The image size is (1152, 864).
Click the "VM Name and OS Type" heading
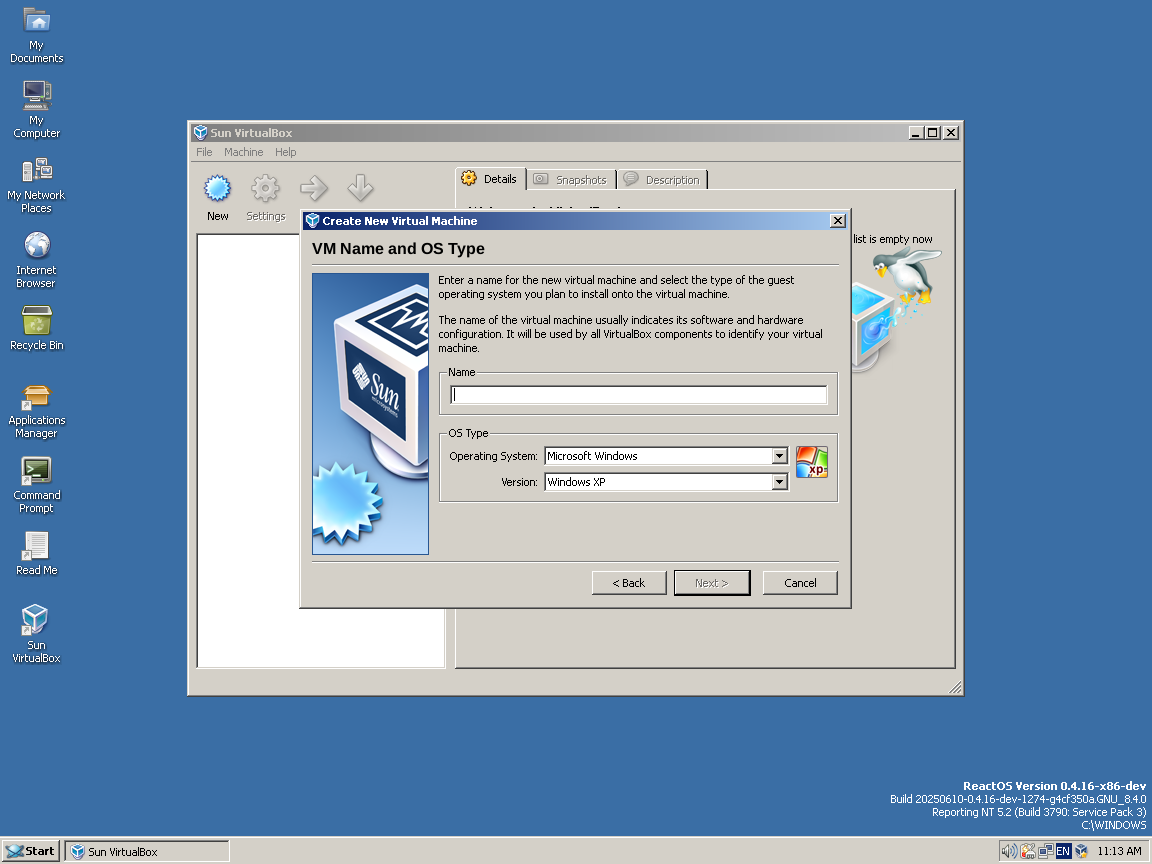pos(398,249)
